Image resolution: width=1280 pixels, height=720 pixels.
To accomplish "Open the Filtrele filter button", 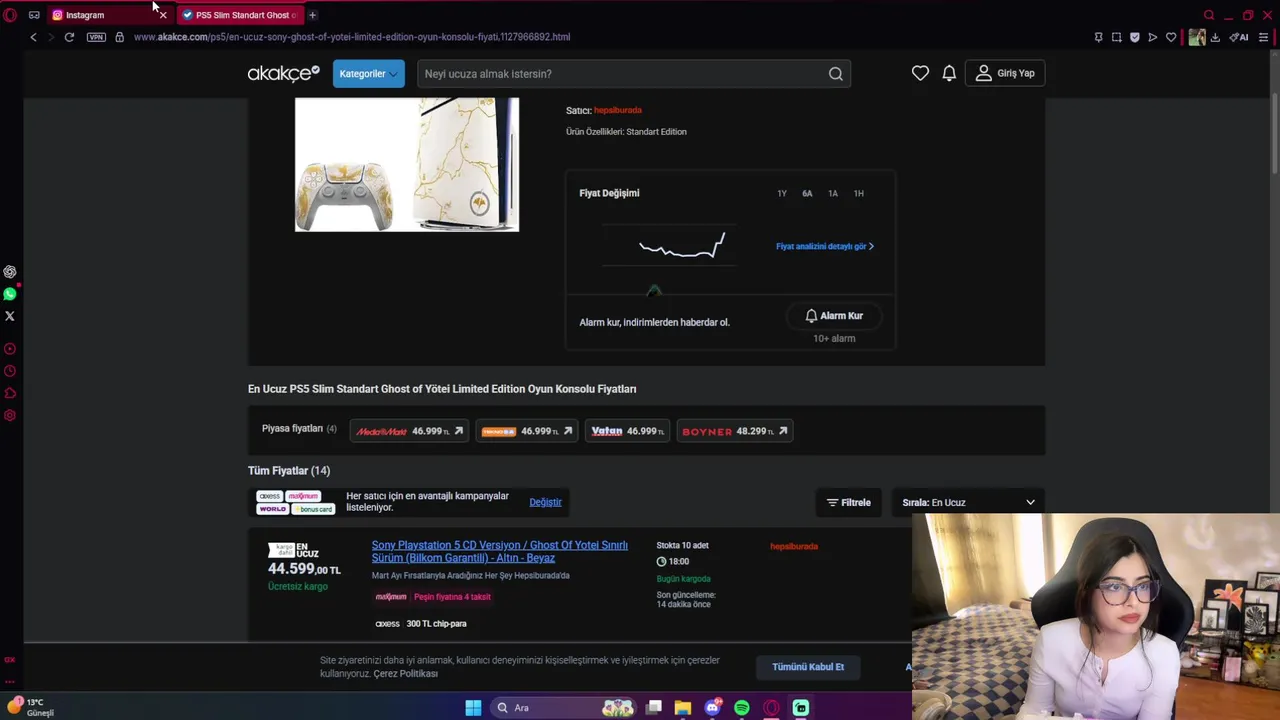I will (849, 502).
